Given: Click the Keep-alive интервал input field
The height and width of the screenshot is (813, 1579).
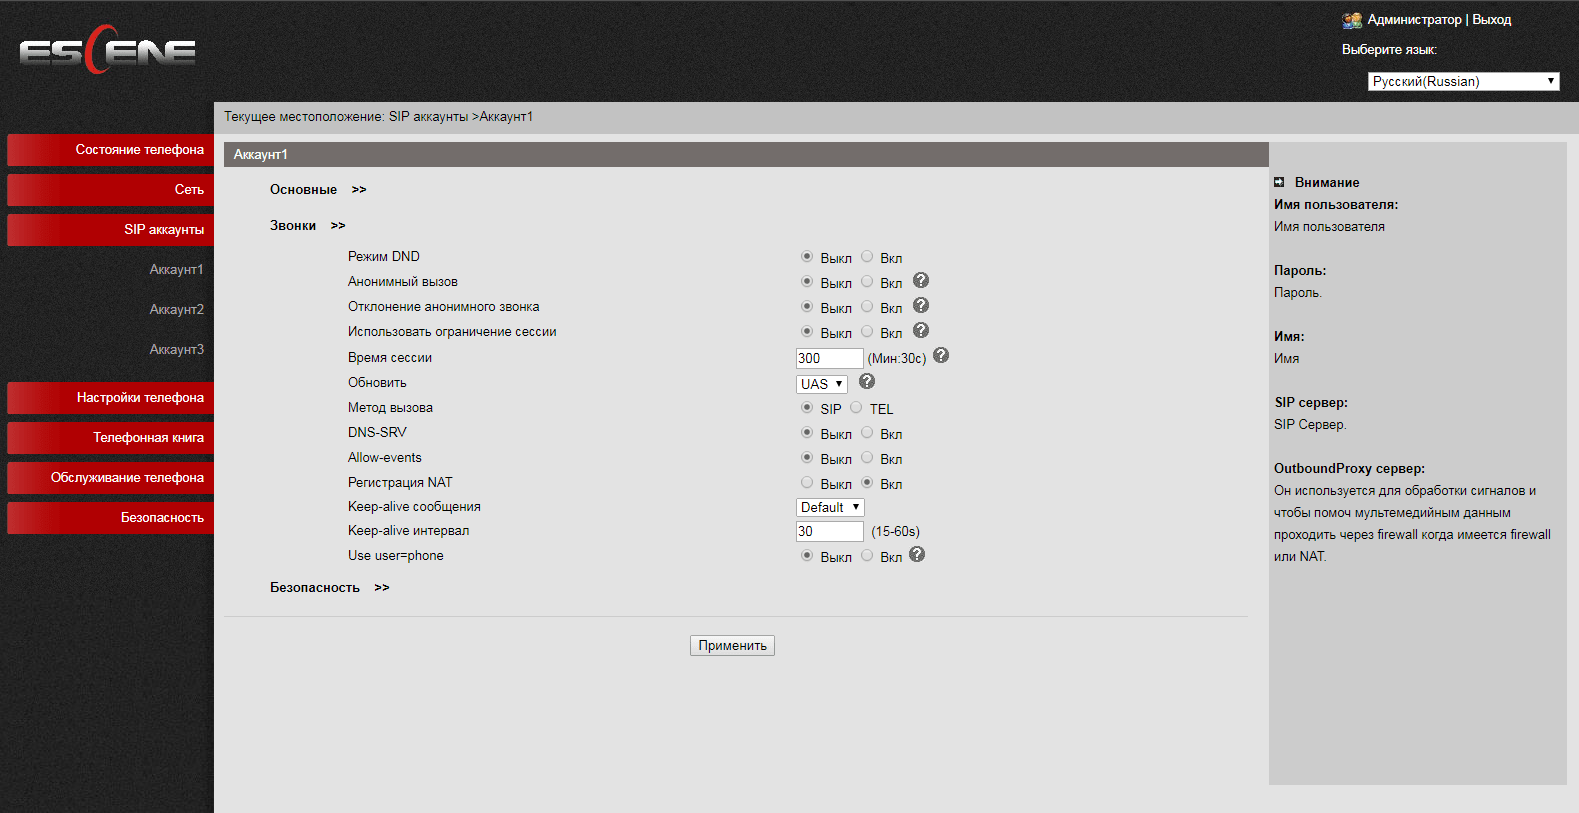Looking at the screenshot, I should [x=829, y=531].
